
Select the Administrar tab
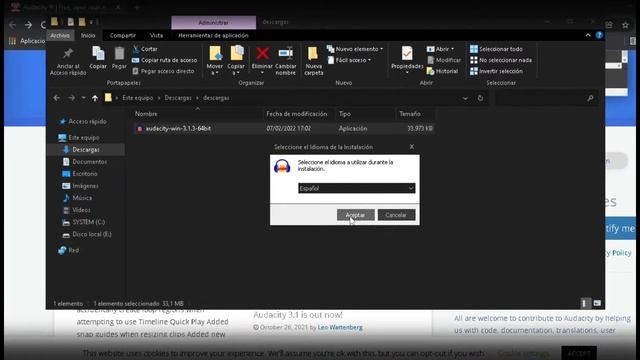pos(213,22)
